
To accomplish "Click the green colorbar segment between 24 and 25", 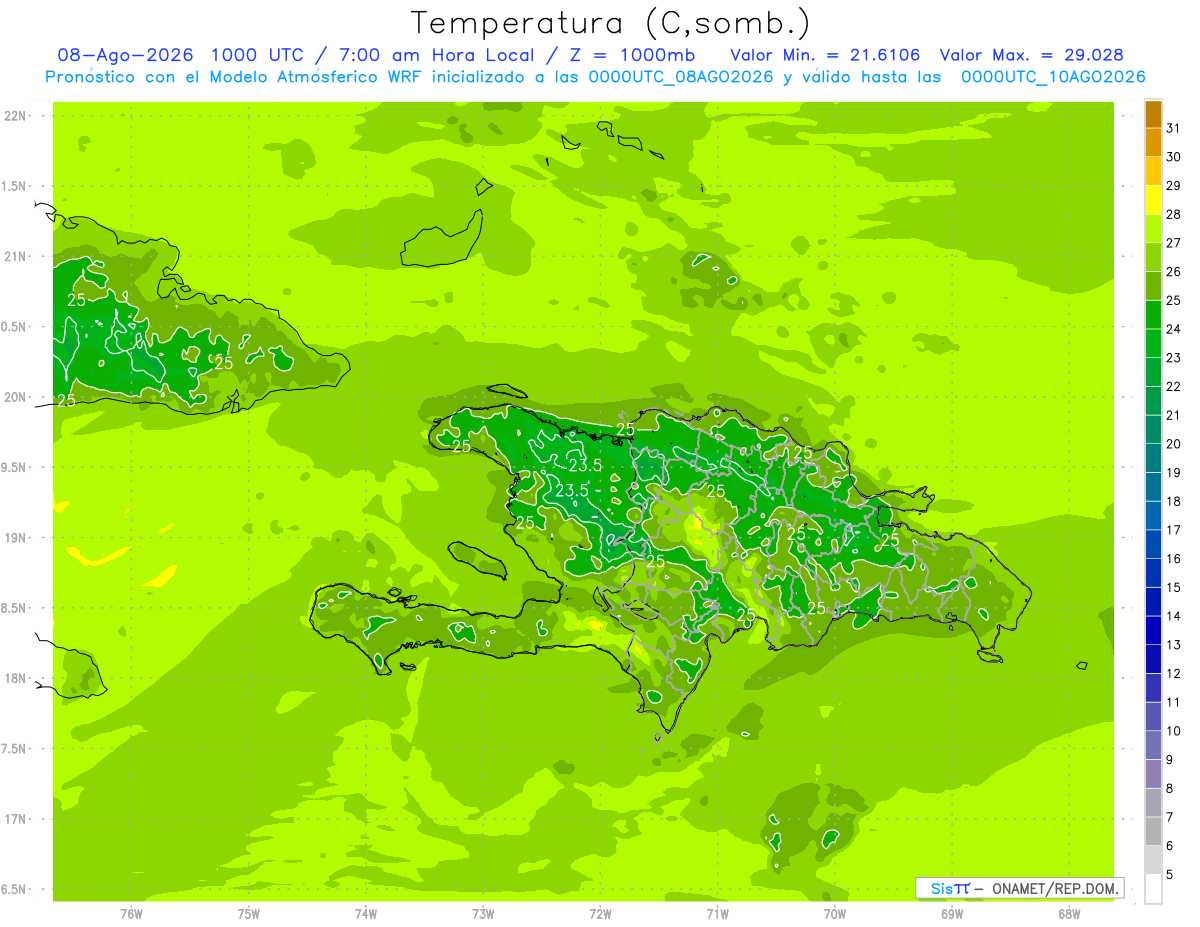I will (x=1153, y=315).
